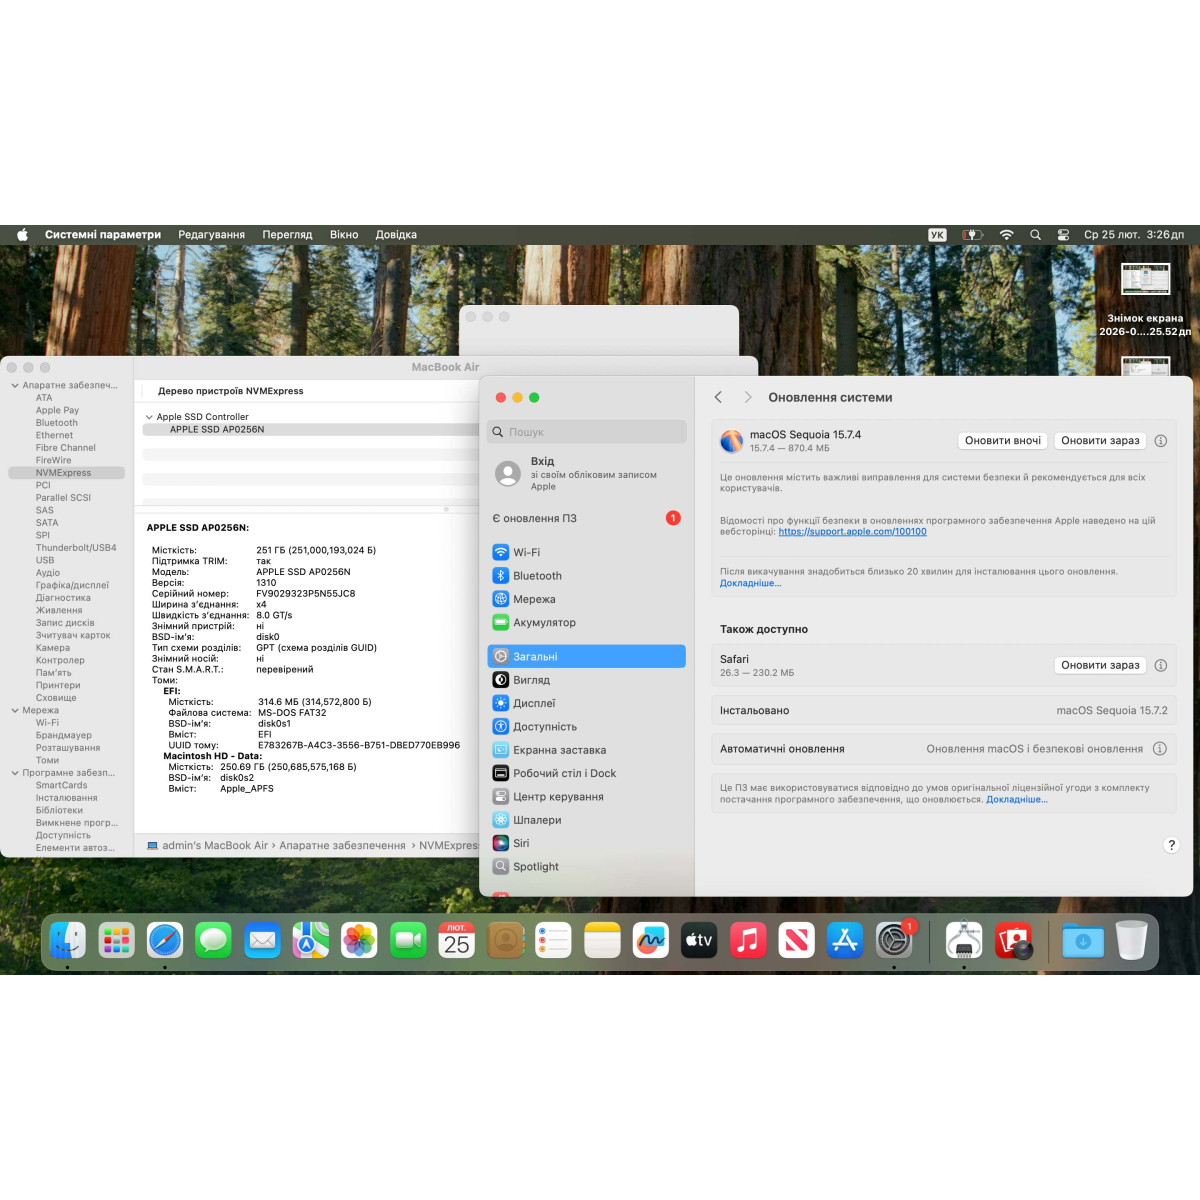Click Оновити зараз for Safari
The width and height of the screenshot is (1200, 1200).
[1100, 665]
